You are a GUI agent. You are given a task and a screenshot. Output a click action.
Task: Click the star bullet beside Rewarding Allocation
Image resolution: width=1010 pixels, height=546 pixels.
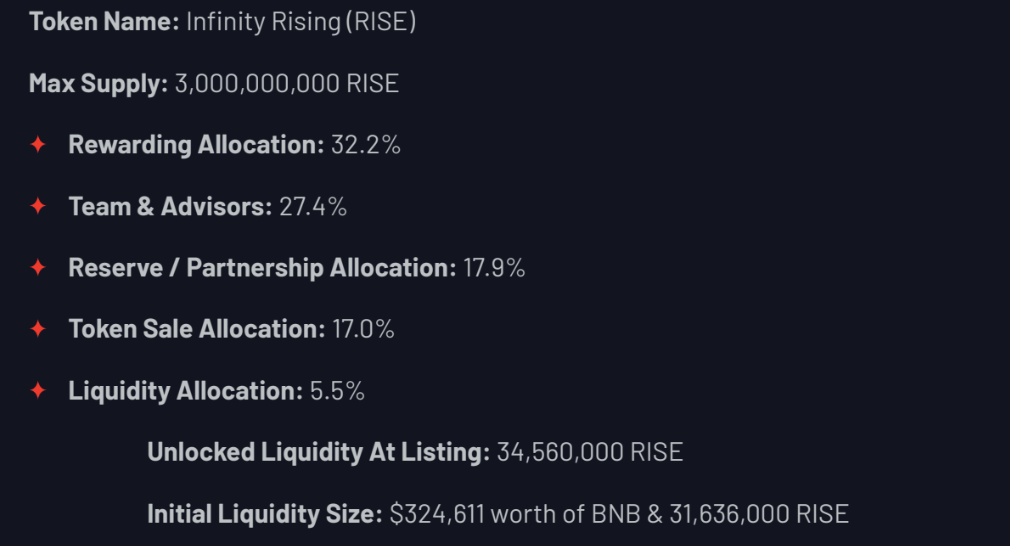(x=38, y=145)
